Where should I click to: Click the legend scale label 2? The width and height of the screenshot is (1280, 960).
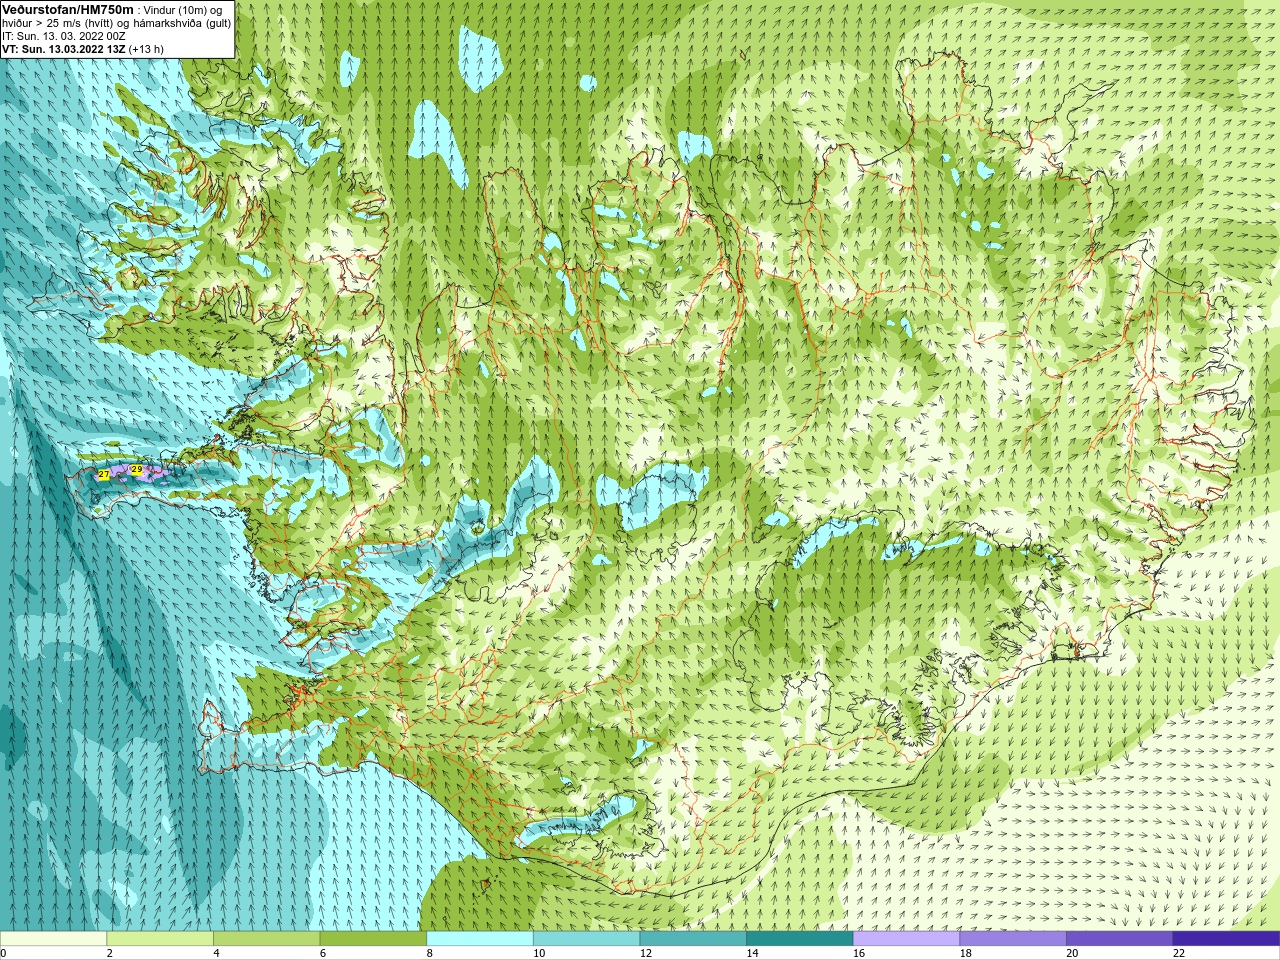click(109, 953)
